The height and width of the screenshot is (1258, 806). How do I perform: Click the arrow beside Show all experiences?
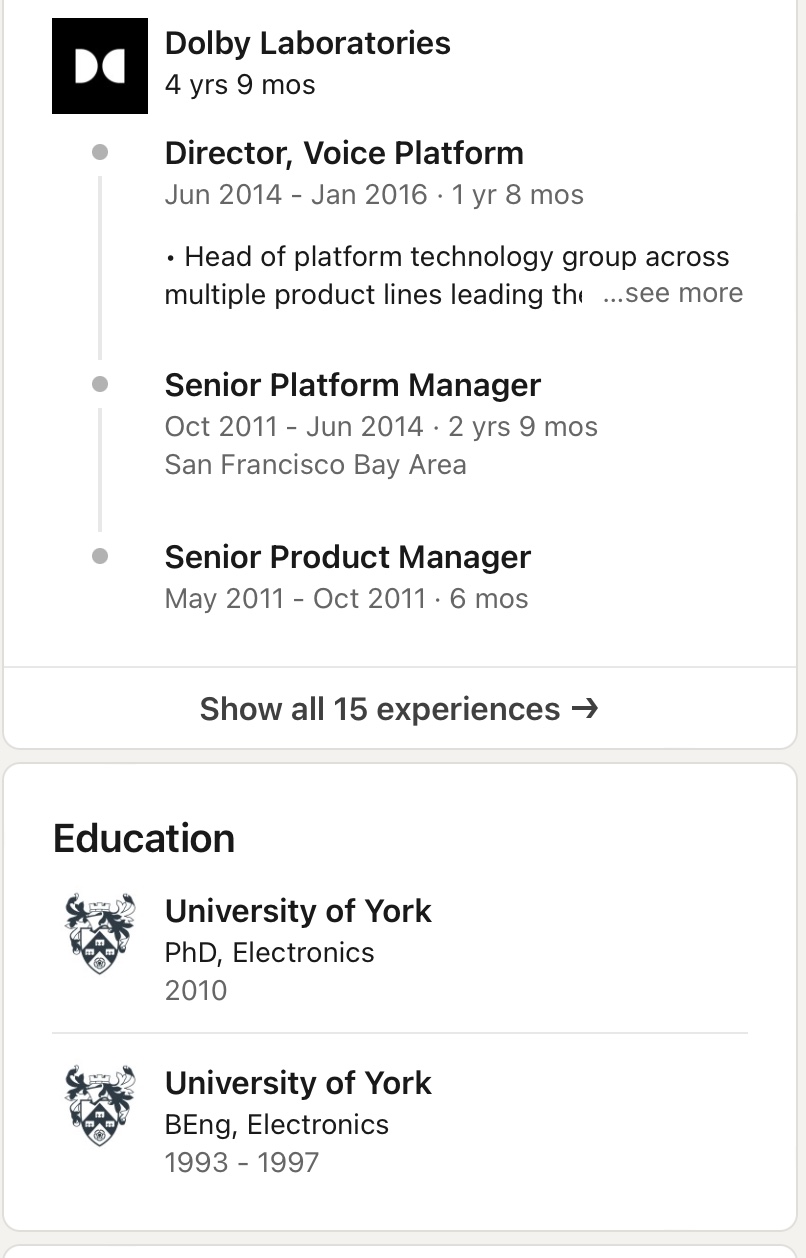585,708
